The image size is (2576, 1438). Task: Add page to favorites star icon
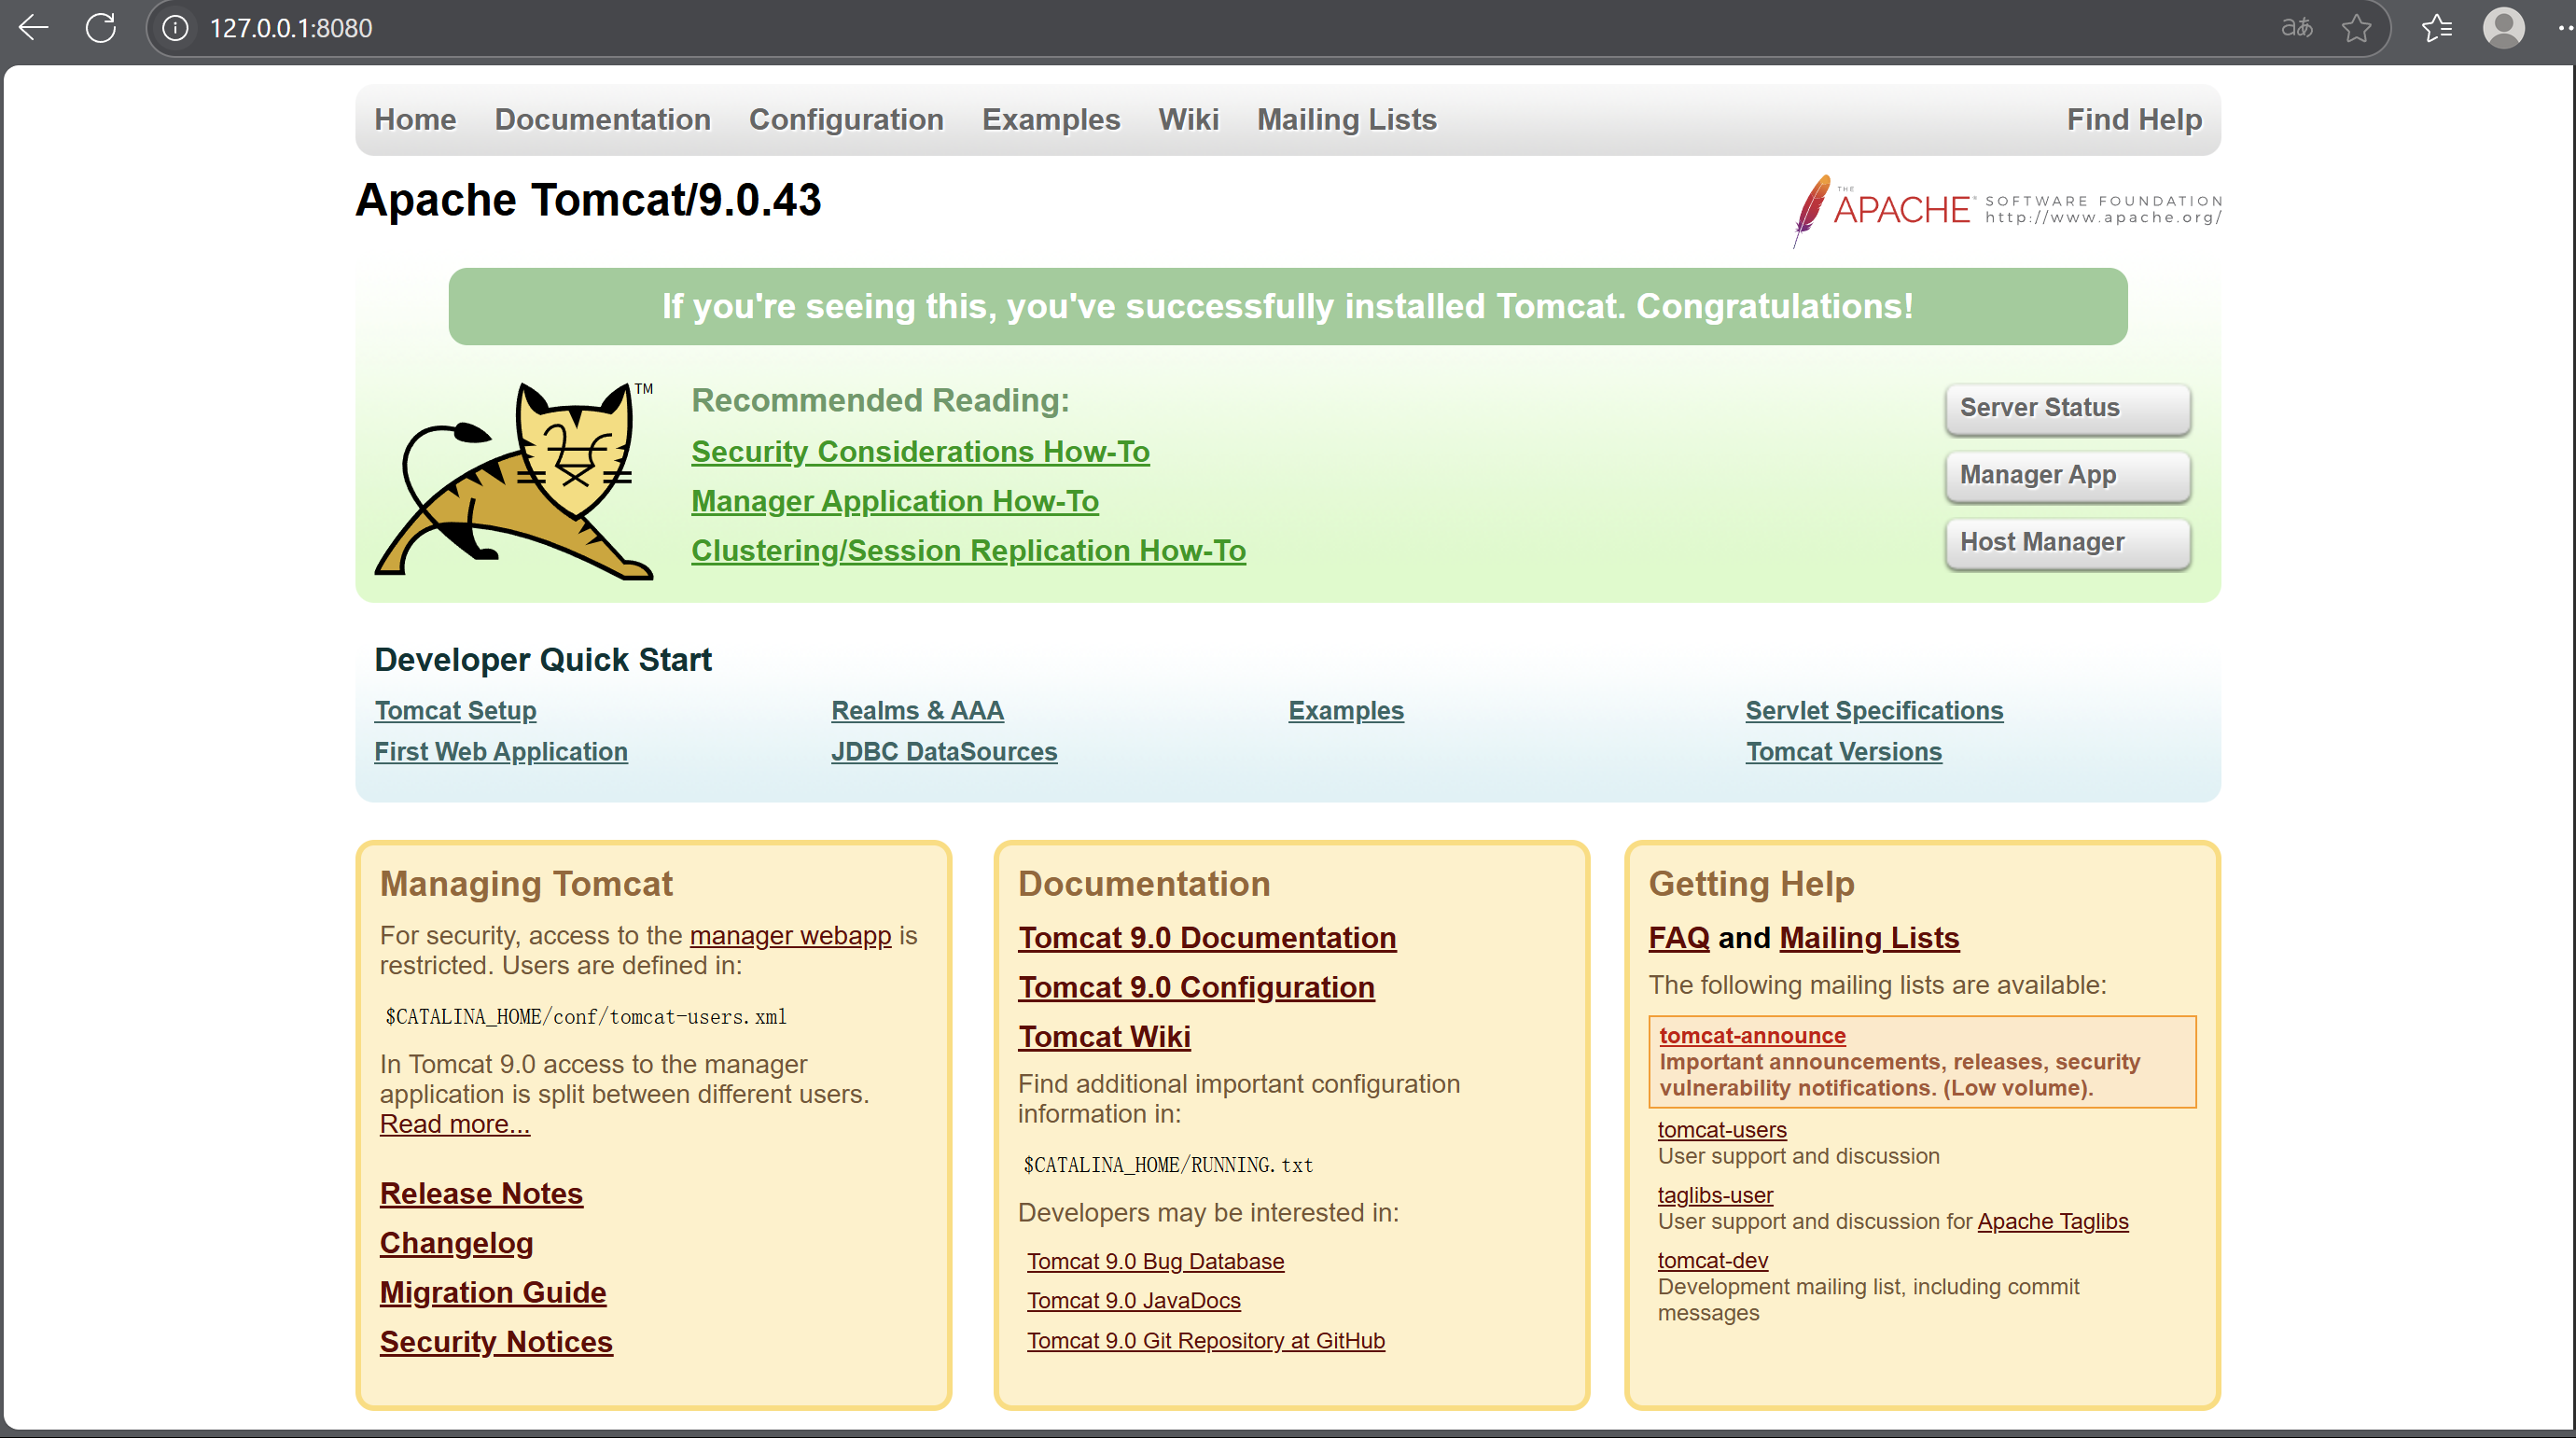point(2356,28)
